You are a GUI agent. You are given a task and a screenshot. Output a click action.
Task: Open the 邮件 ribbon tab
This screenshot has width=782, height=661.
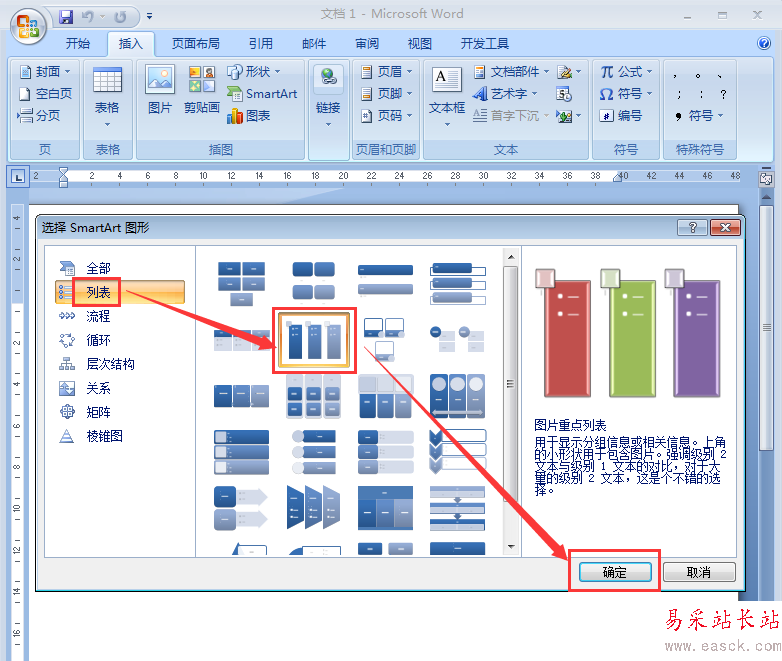[314, 44]
